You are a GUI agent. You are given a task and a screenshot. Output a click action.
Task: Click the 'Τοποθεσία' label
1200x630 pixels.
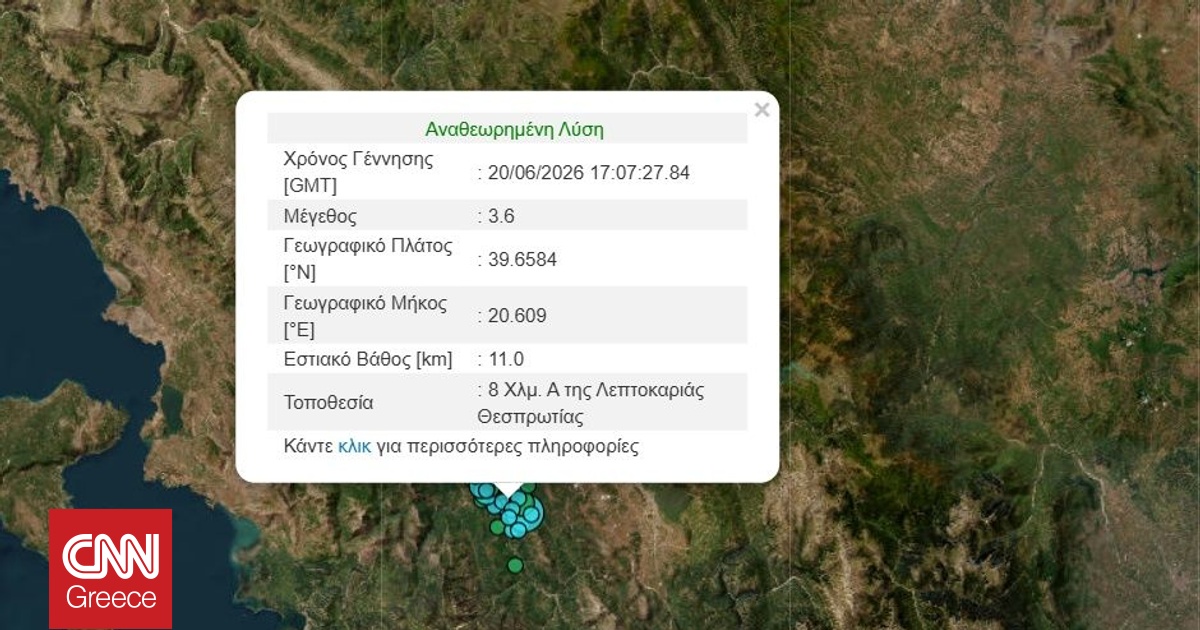pyautogui.click(x=328, y=403)
